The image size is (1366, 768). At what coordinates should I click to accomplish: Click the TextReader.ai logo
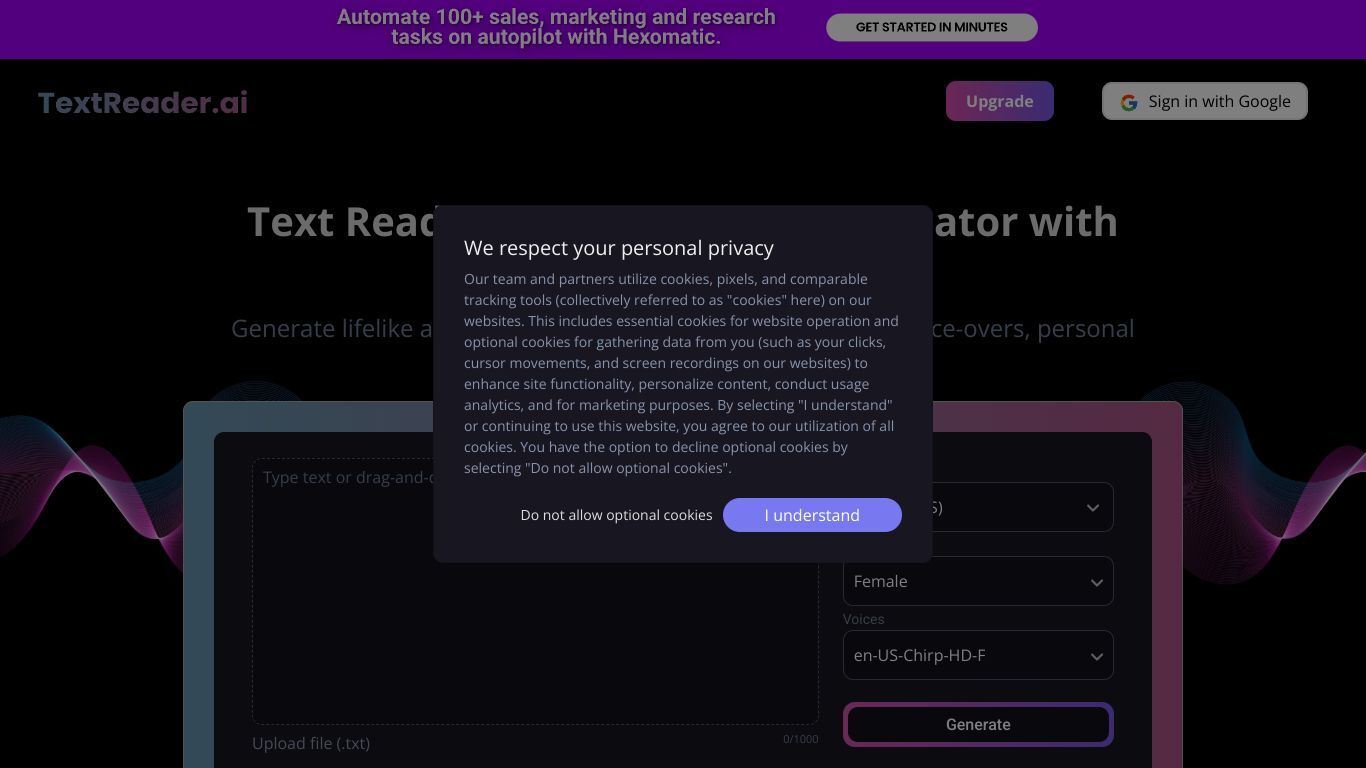143,102
